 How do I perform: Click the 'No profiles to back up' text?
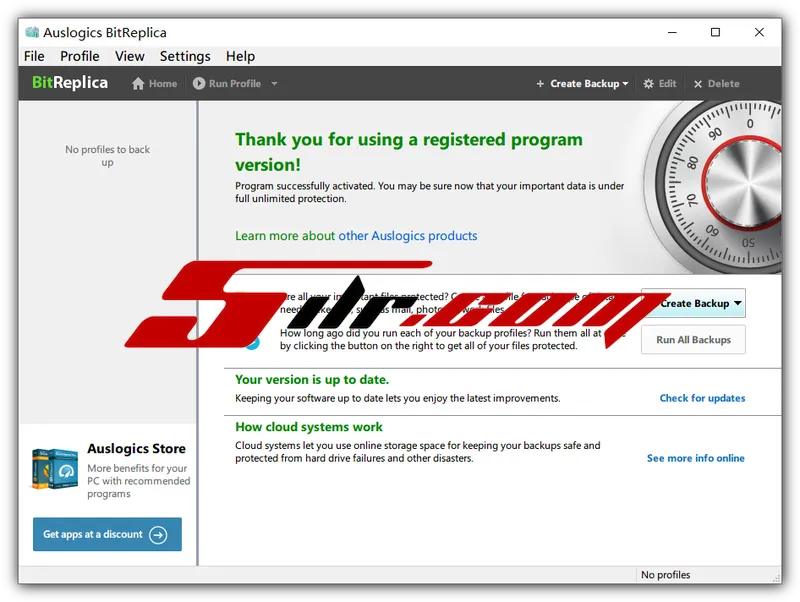(x=107, y=156)
